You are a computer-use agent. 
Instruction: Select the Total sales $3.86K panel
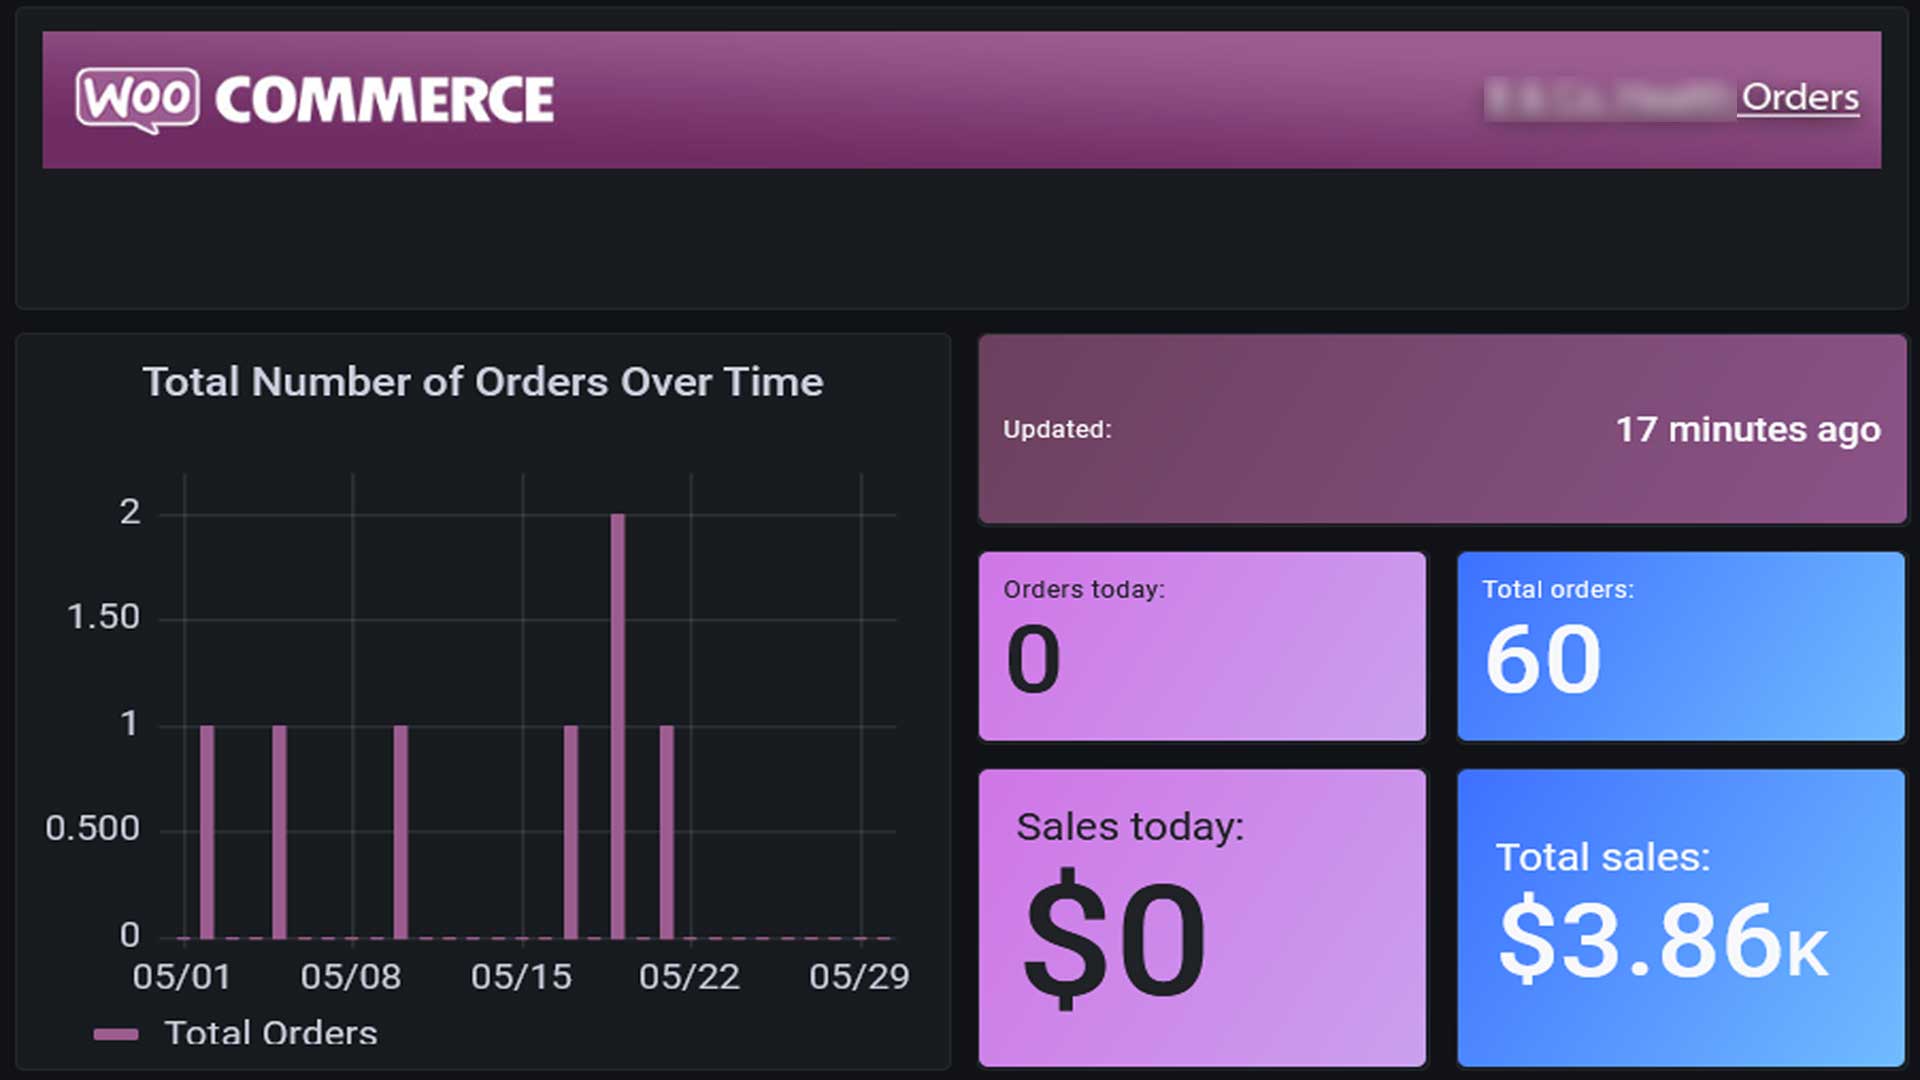coord(1681,917)
